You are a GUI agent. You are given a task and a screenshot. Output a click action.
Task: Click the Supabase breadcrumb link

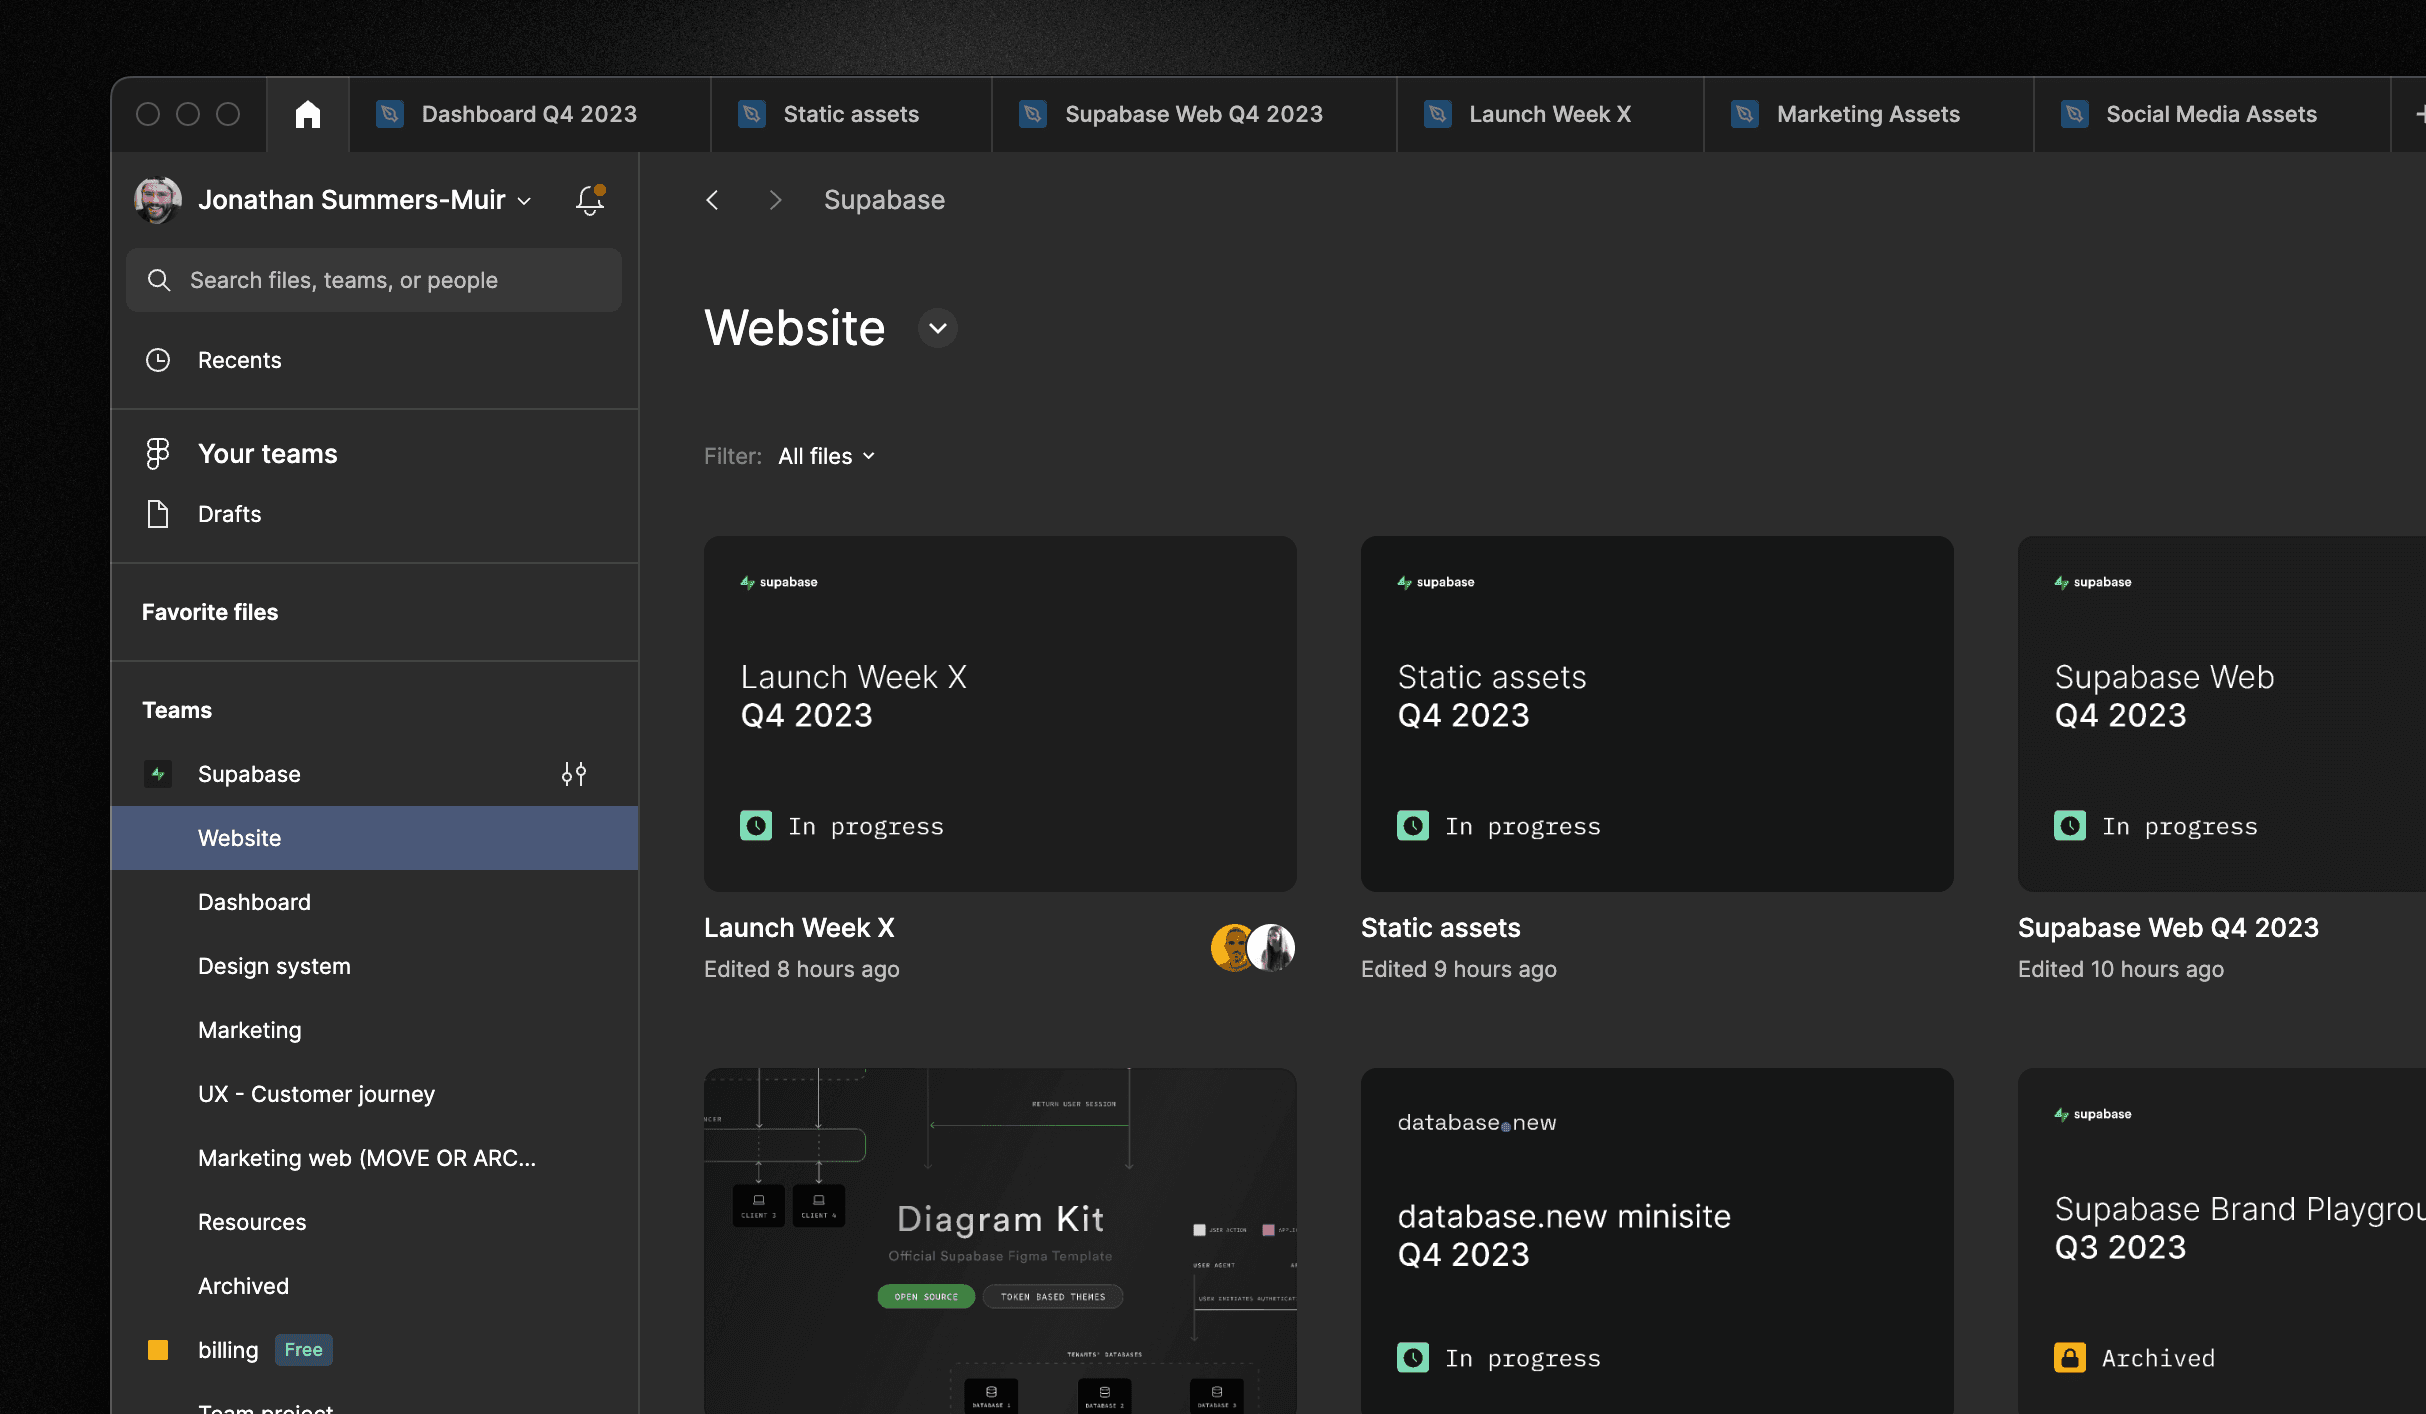tap(884, 200)
